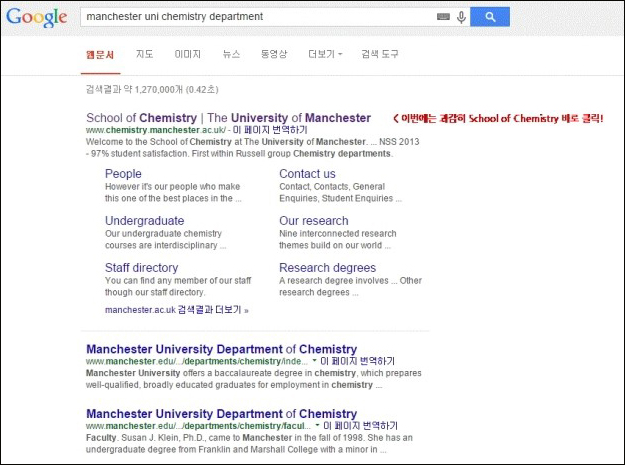625x465 pixels.
Task: Click snippet 'Our undergraduate chemistry'
Action: (x=163, y=233)
